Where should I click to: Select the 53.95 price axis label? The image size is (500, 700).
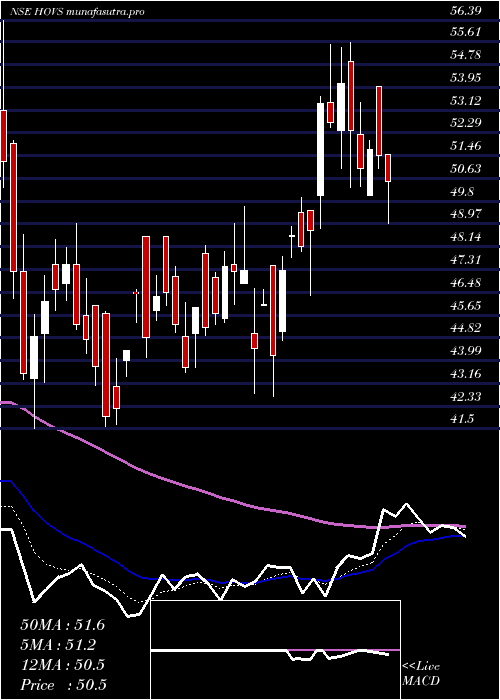[x=466, y=79]
